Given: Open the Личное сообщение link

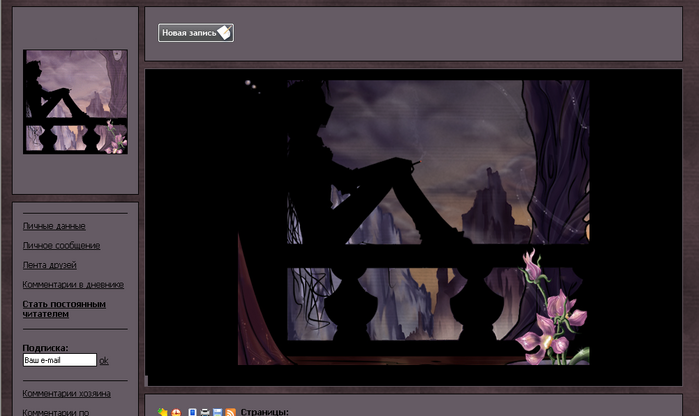Looking at the screenshot, I should tap(61, 246).
